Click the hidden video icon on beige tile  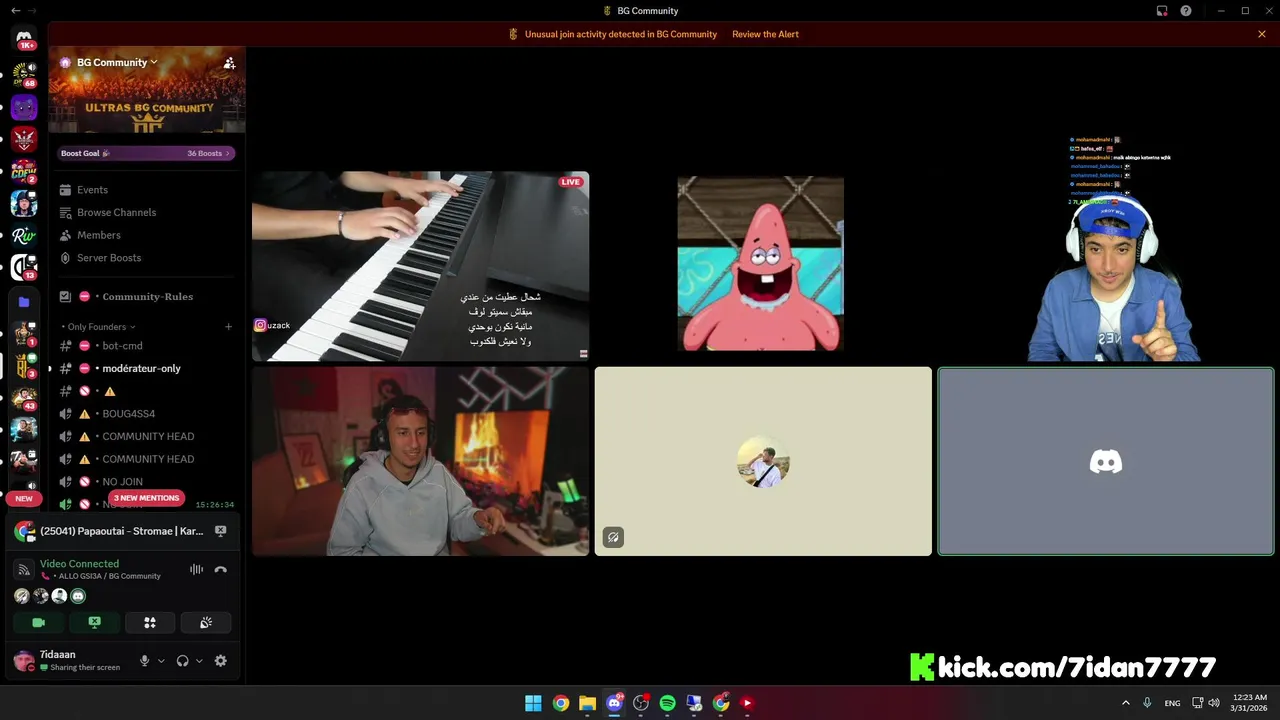(613, 537)
